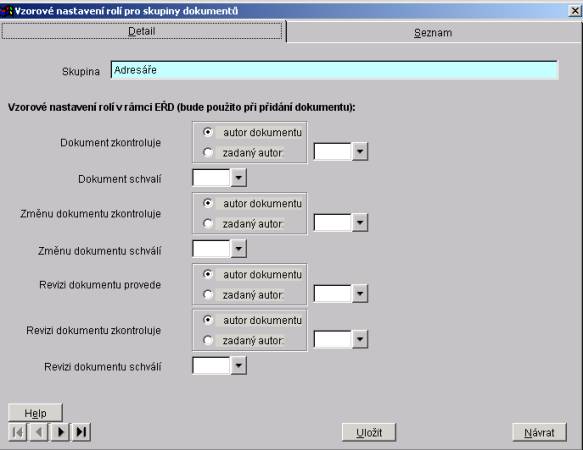Select 'zadaný autor' for Revizi dokumentu zkontroluje
The image size is (583, 450).
click(208, 340)
